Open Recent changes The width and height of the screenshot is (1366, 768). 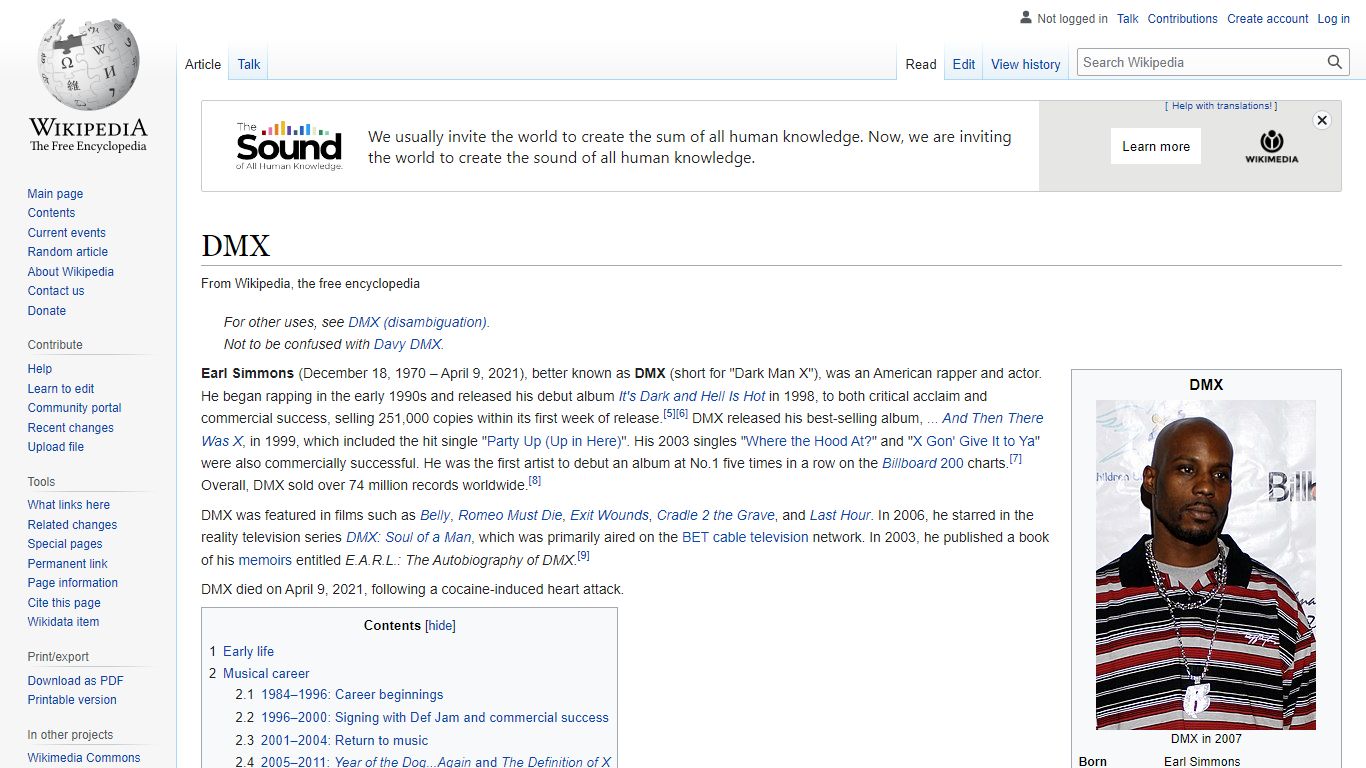tap(70, 428)
